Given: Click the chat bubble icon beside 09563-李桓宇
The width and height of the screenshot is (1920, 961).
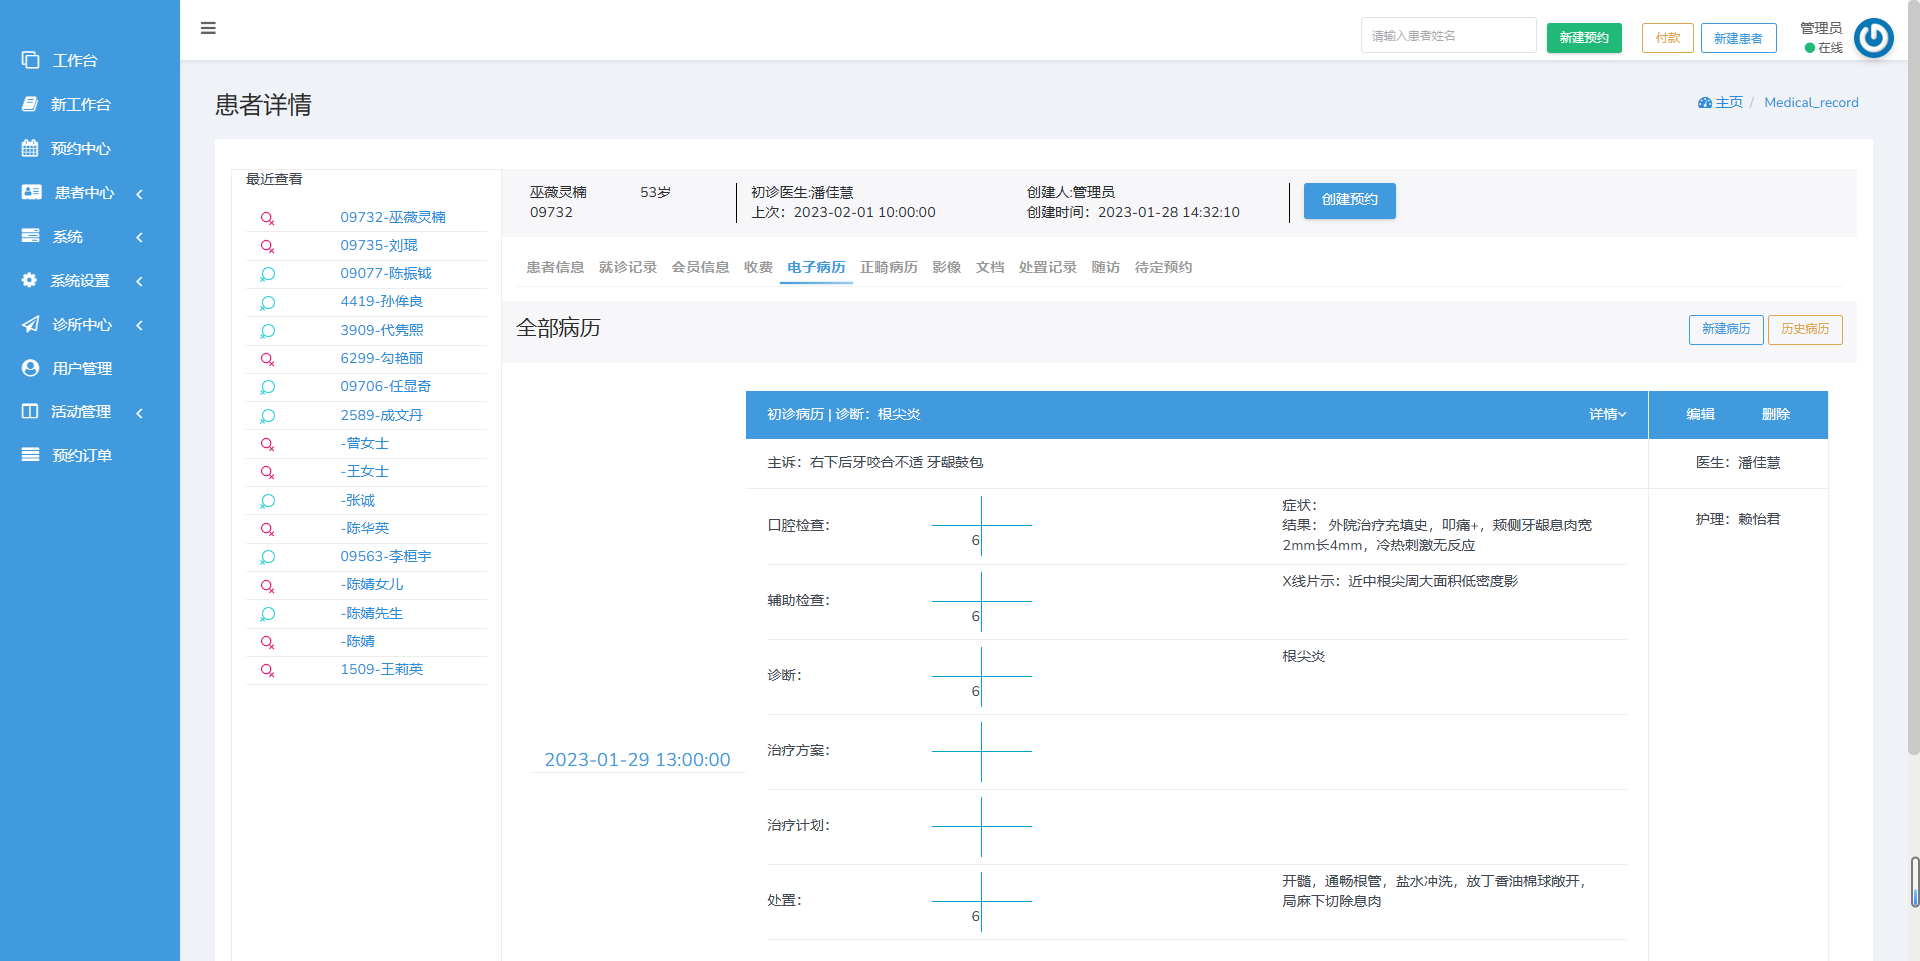Looking at the screenshot, I should pyautogui.click(x=267, y=557).
